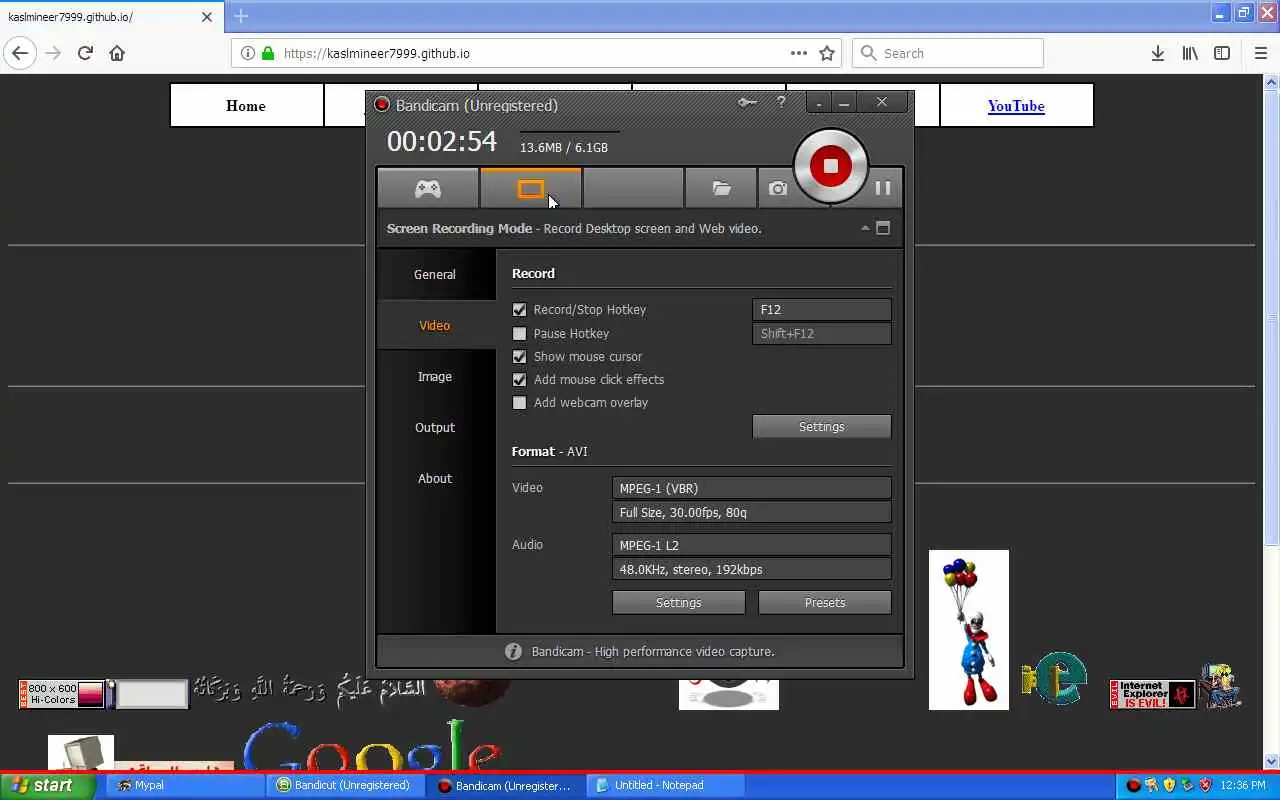Switch to Mypal taskbar button
This screenshot has width=1280, height=800.
click(x=183, y=786)
